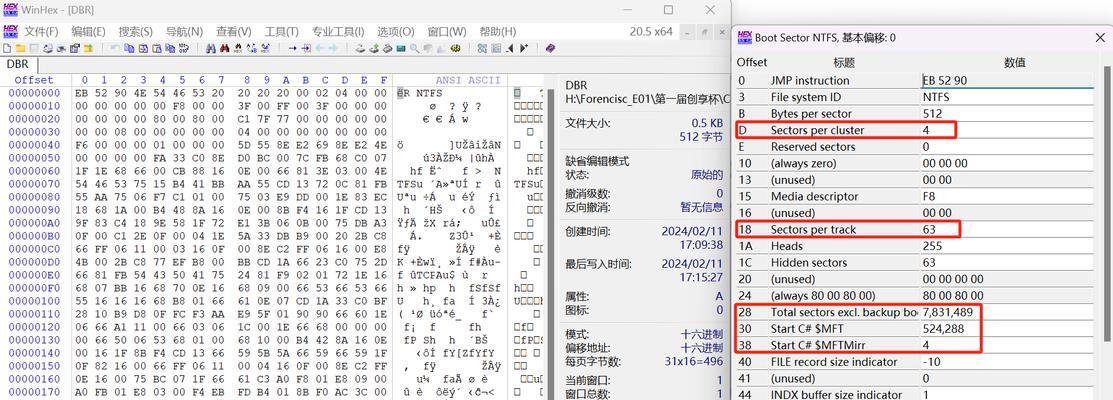Open the 编辑(E) menu
Image resolution: width=1113 pixels, height=400 pixels.
coord(88,31)
